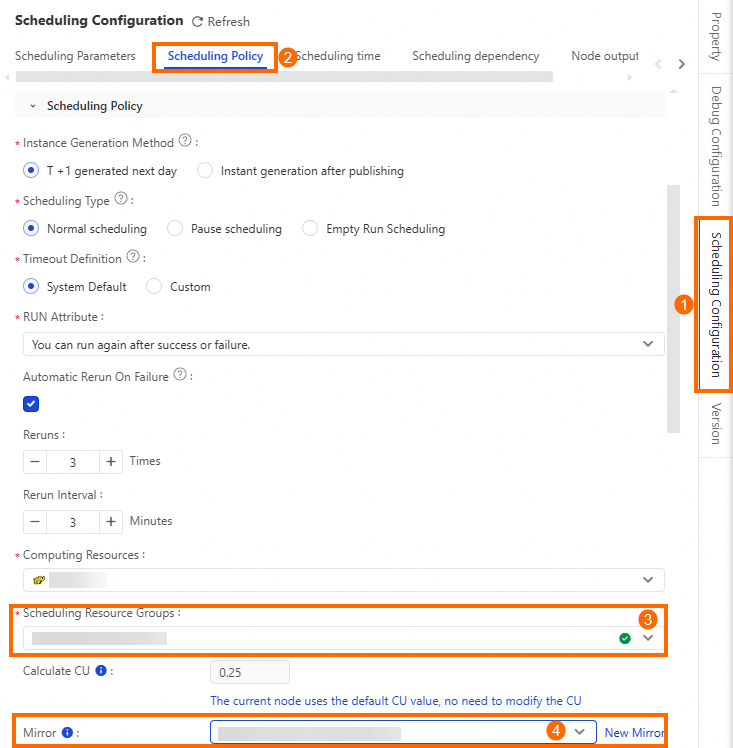Choose Pause scheduling radio button
733x748 pixels.
tap(174, 229)
